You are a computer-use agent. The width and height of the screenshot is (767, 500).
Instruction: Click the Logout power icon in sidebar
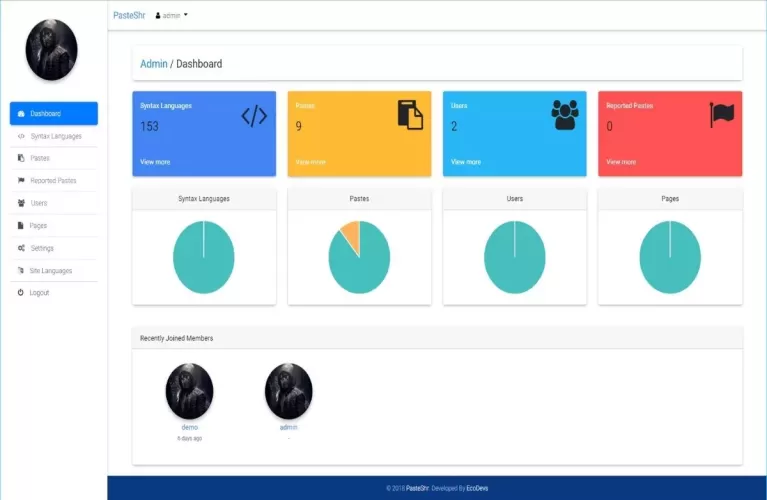click(x=21, y=293)
